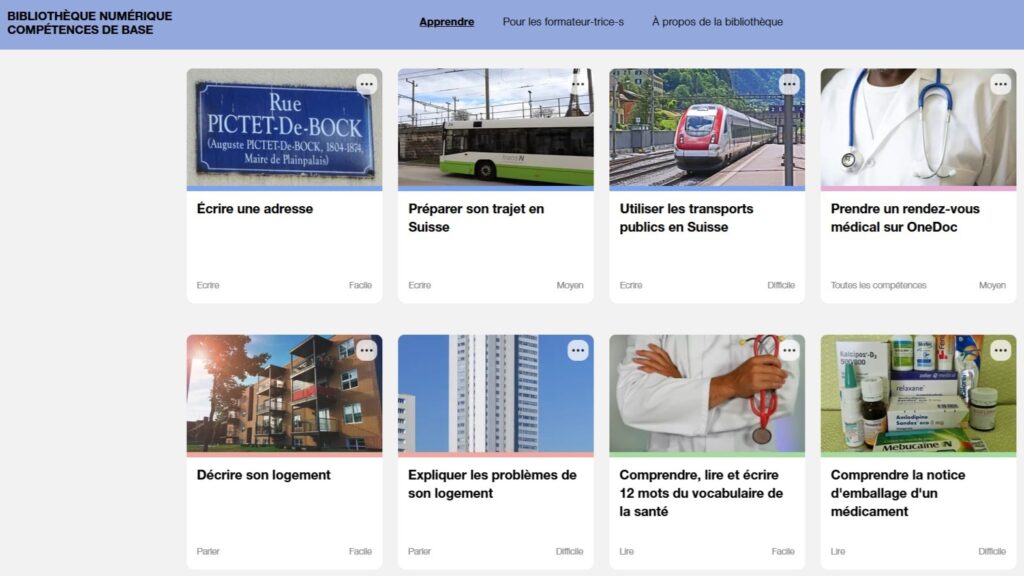This screenshot has width=1024, height=576.
Task: Select the Apprendre tab
Action: tap(447, 22)
